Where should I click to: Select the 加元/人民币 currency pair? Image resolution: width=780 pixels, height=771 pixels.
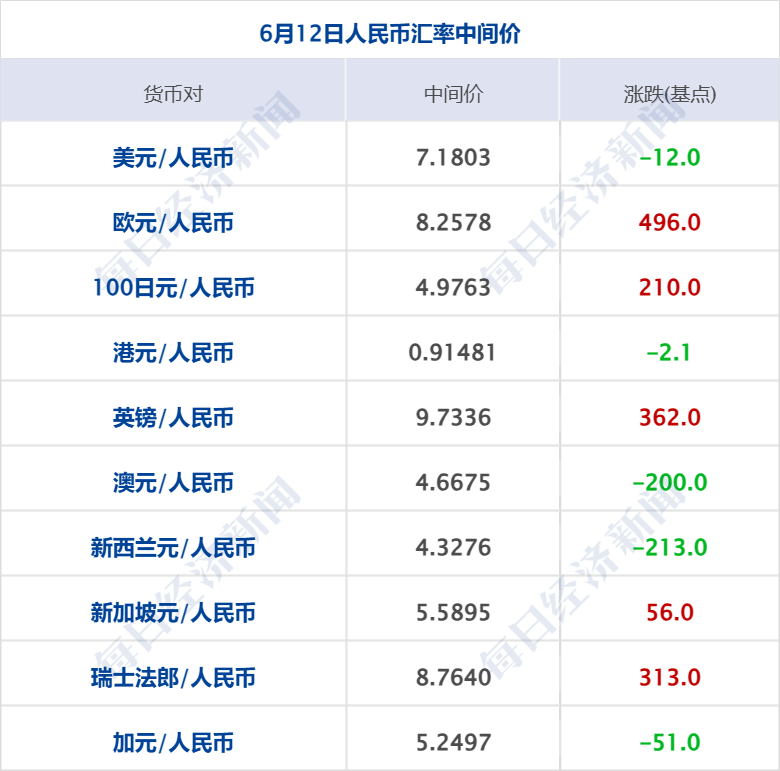pos(173,743)
